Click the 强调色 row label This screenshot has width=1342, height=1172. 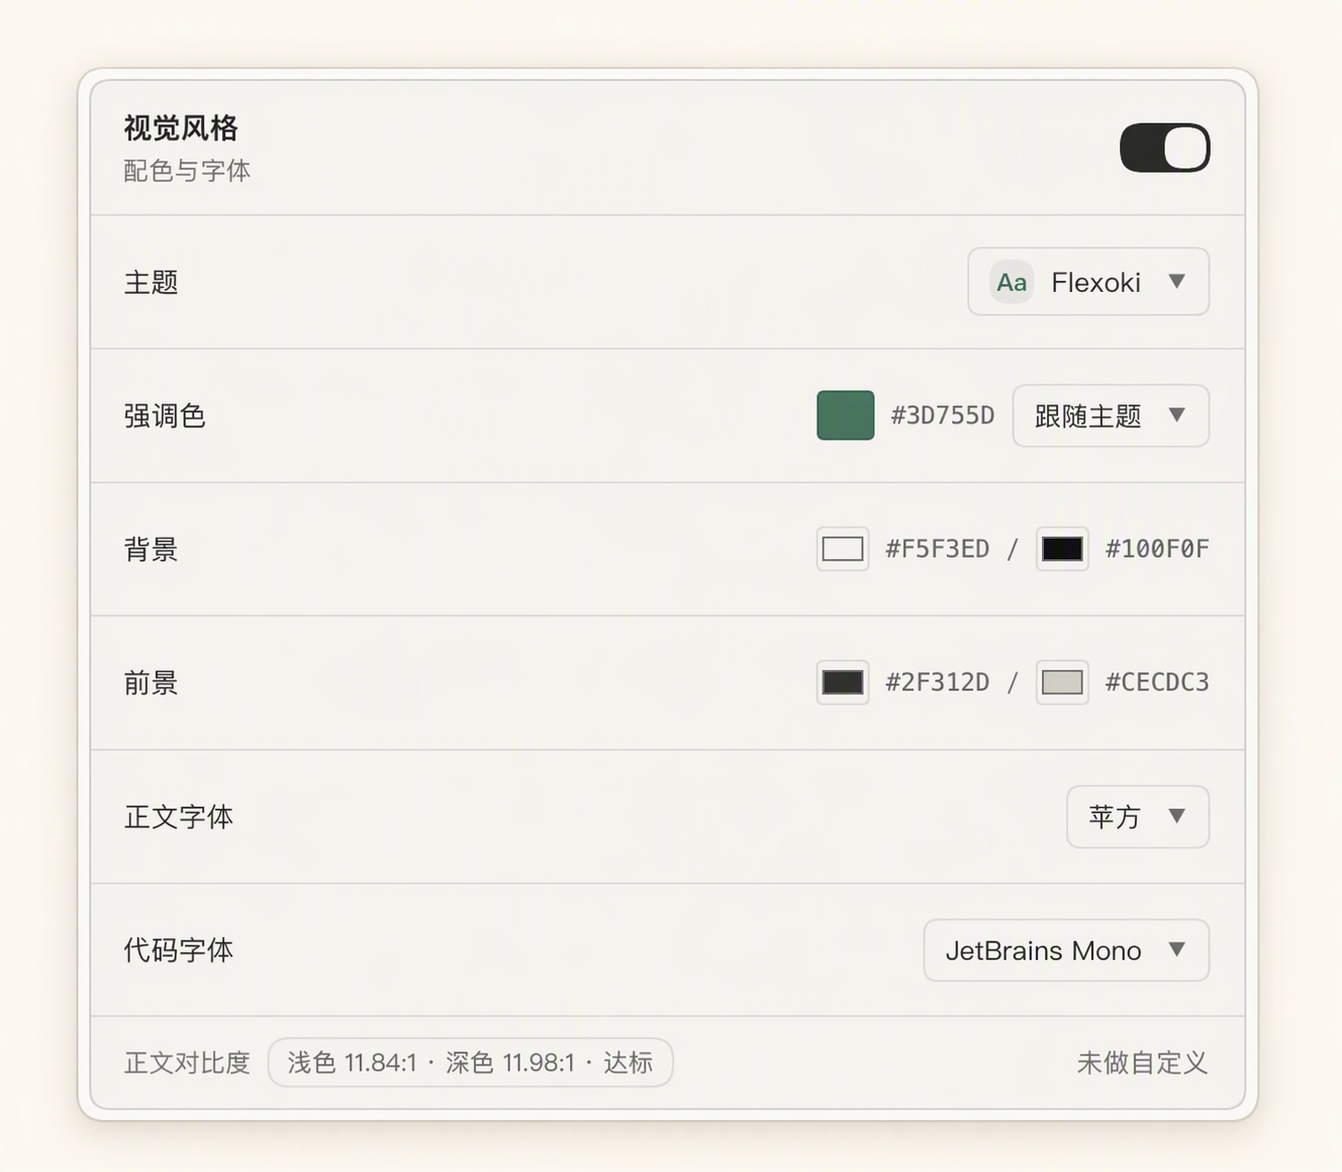165,415
